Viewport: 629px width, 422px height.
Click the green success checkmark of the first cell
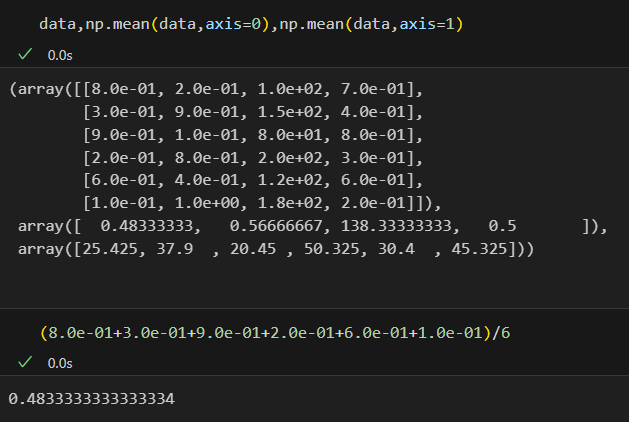click(25, 54)
